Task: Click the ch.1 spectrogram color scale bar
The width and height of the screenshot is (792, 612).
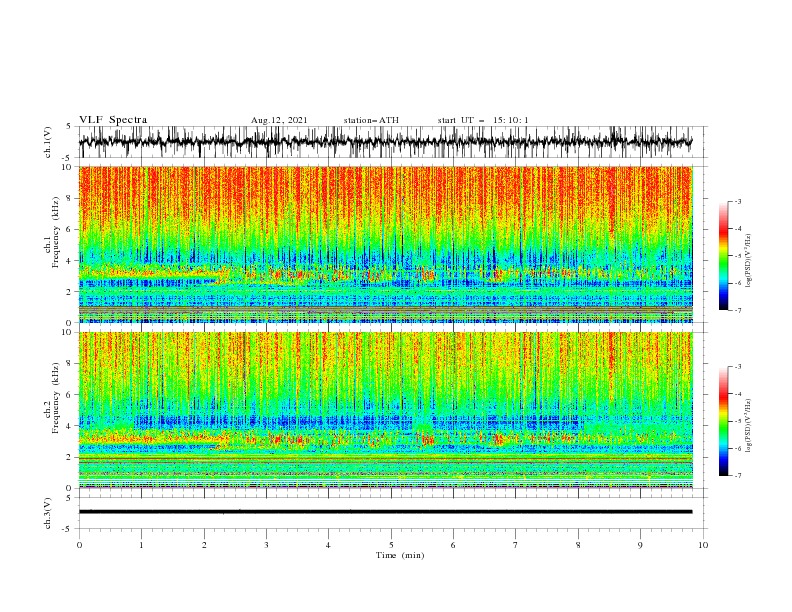Action: 724,256
